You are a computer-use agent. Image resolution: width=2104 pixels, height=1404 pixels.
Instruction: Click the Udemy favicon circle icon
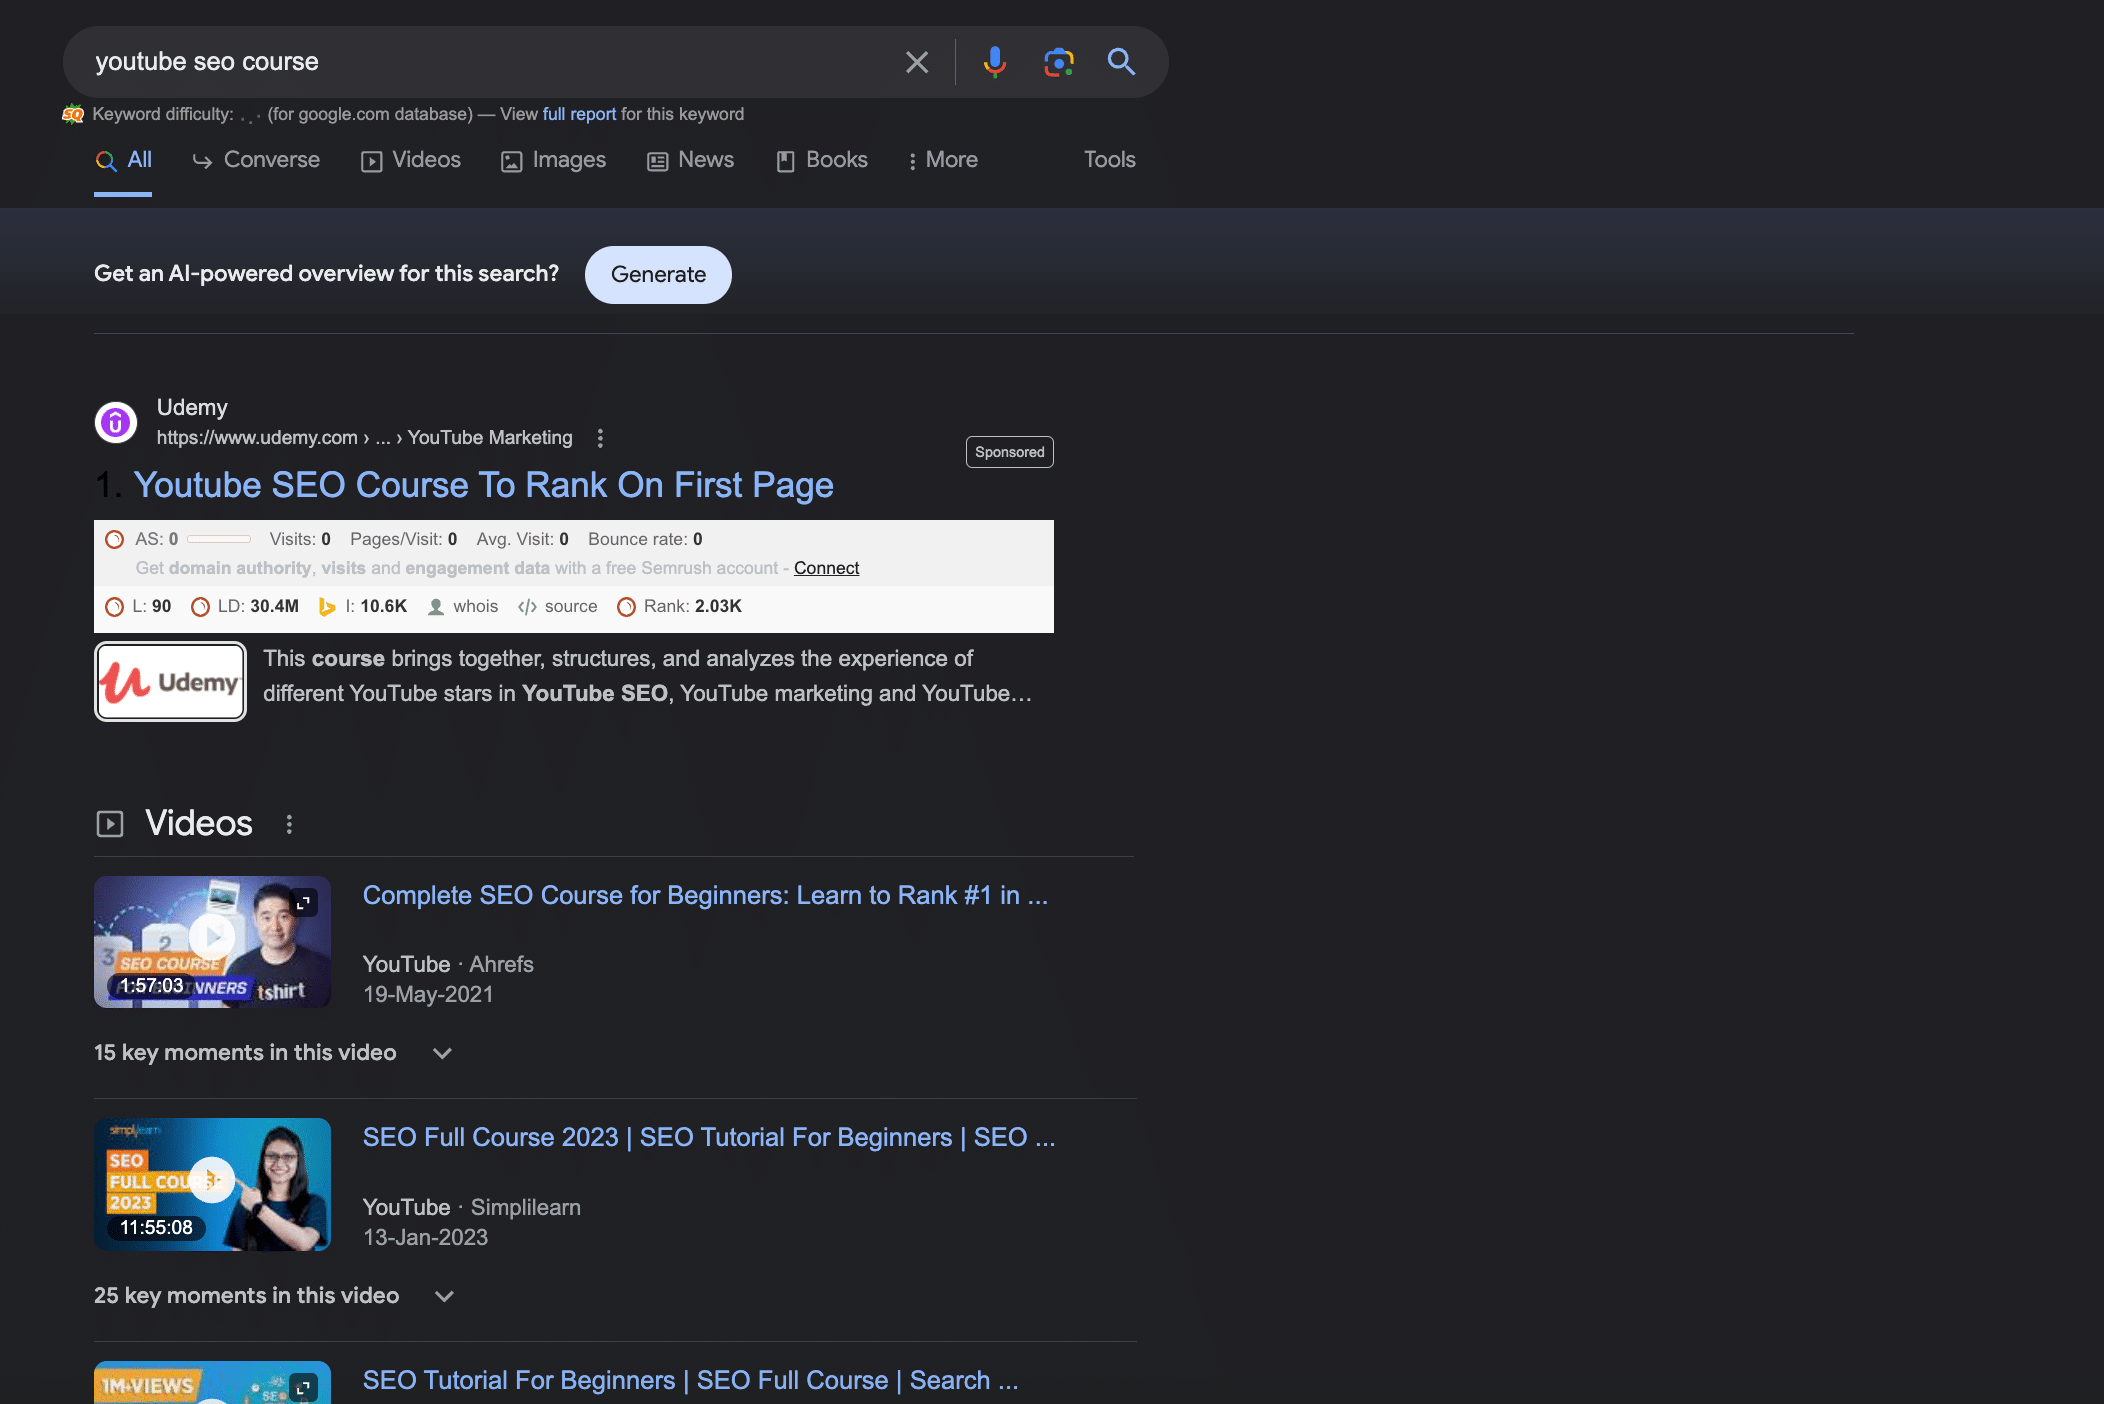click(x=116, y=422)
